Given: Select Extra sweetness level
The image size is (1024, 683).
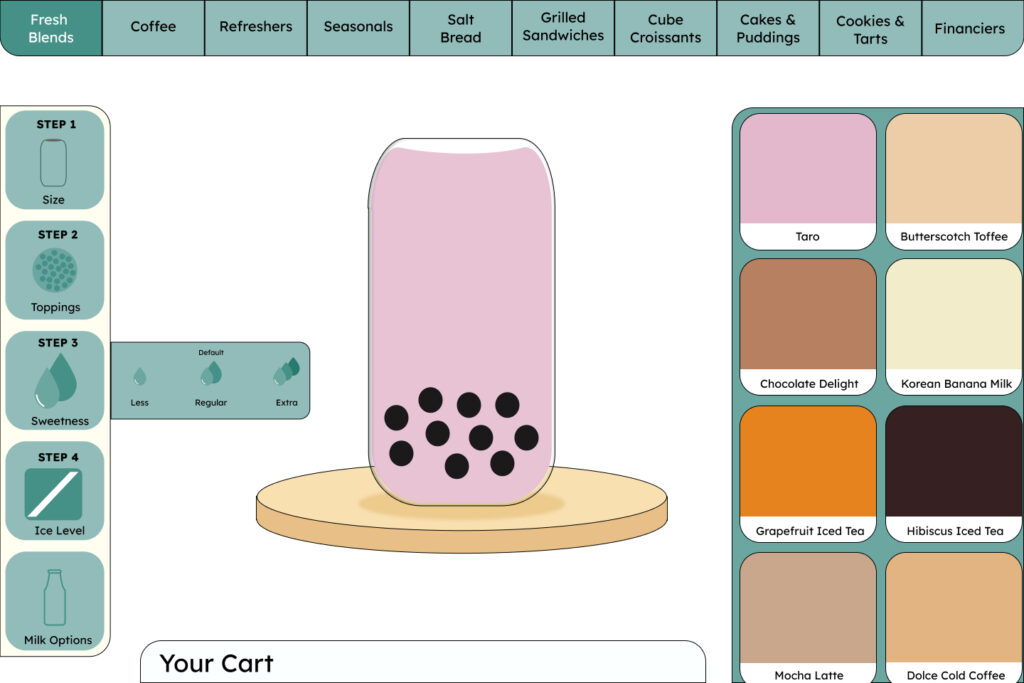Looking at the screenshot, I should (287, 379).
